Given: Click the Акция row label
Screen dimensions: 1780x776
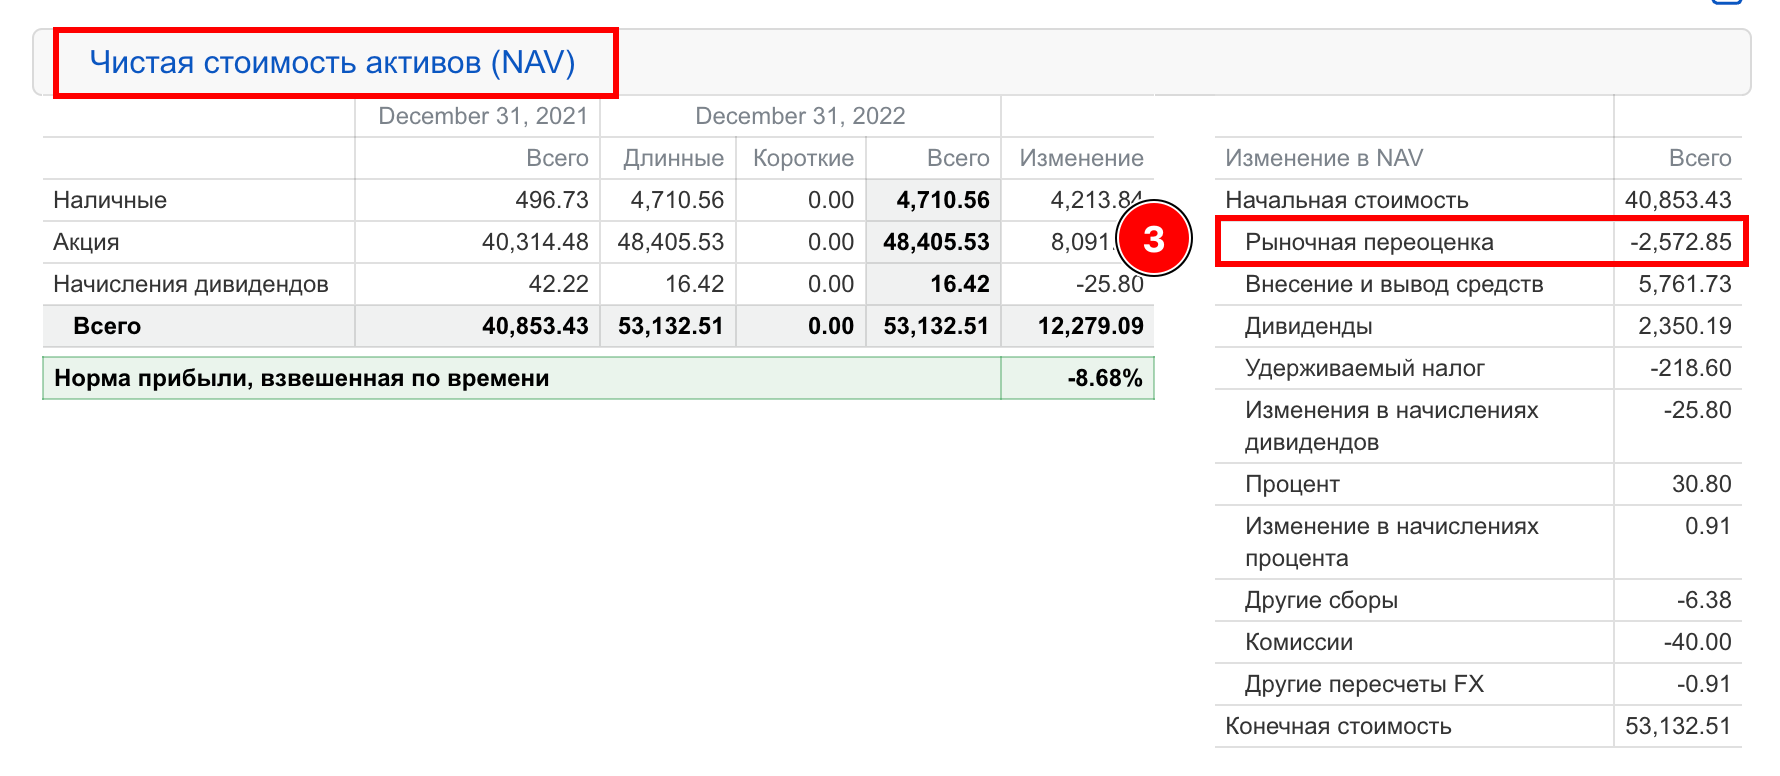Looking at the screenshot, I should pos(86,242).
